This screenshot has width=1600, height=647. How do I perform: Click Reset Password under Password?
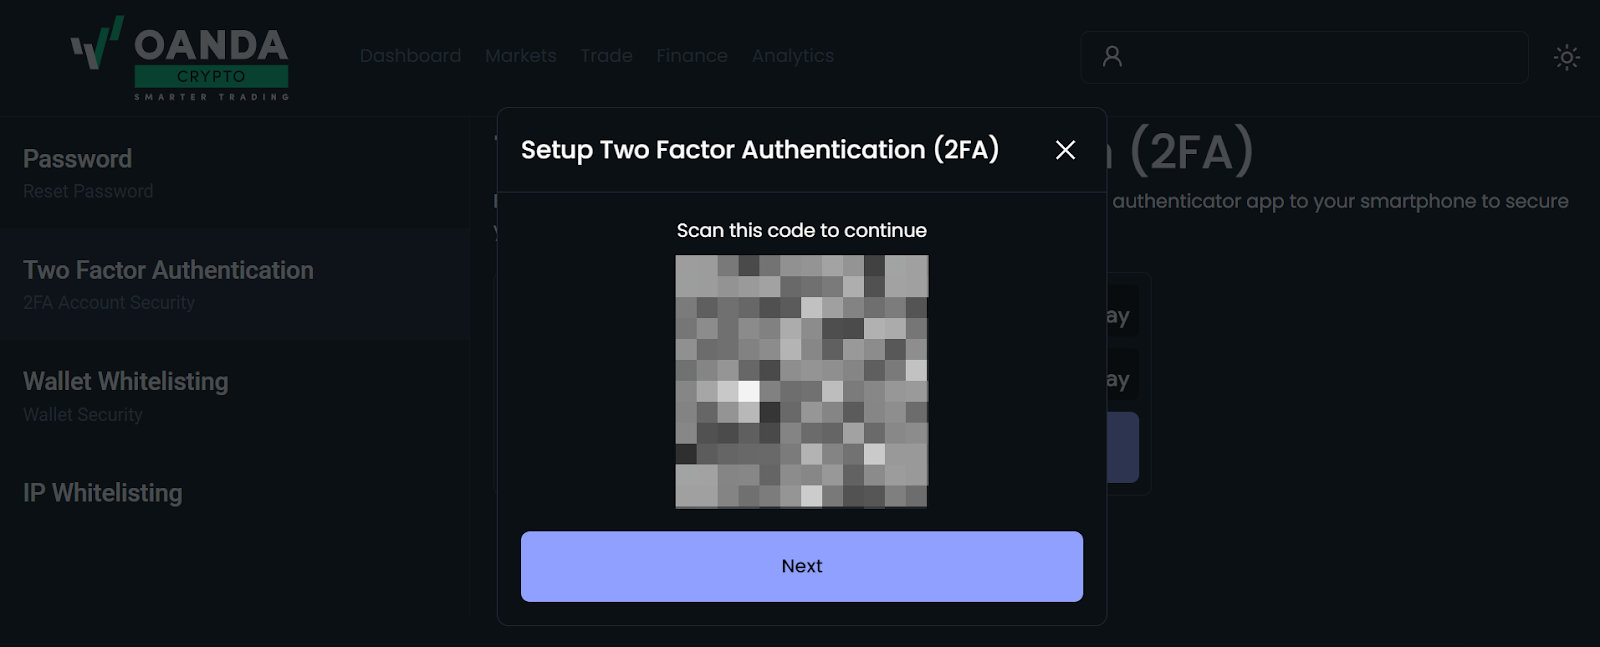click(x=87, y=190)
